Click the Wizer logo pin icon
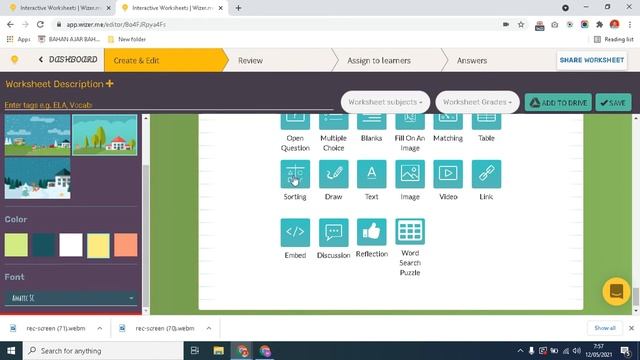640x360 pixels. (14, 60)
